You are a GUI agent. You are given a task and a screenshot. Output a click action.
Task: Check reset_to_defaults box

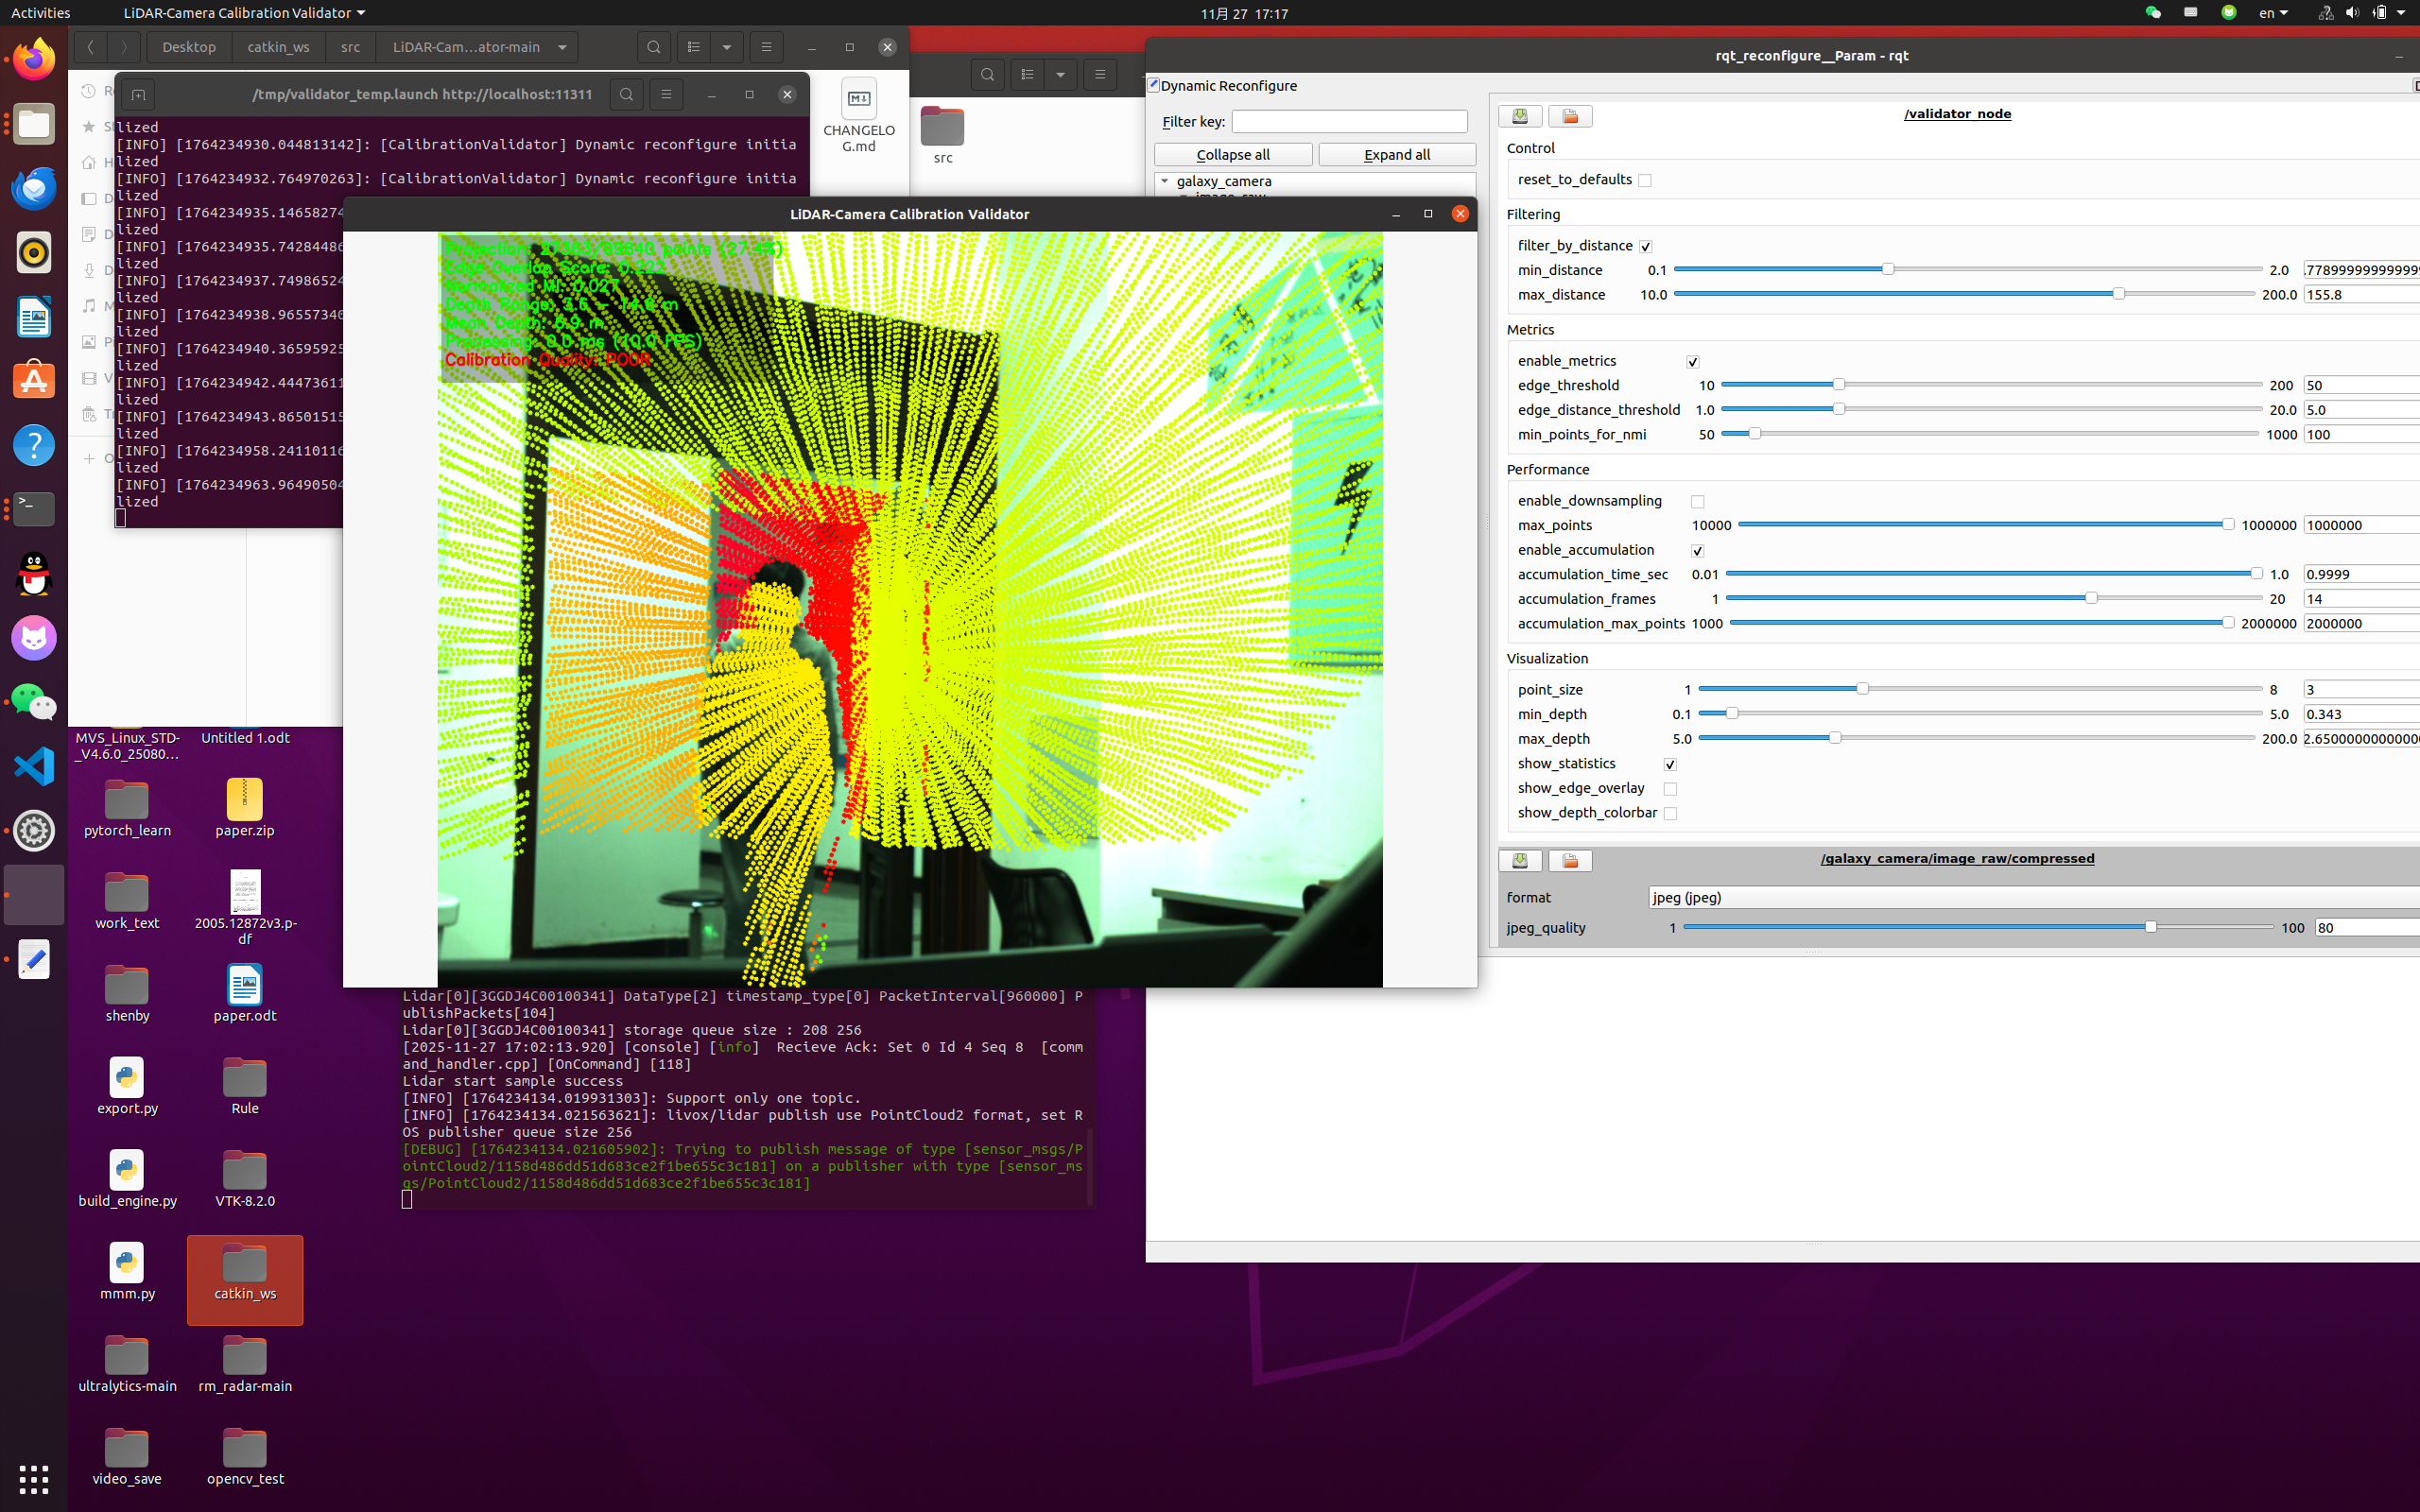(1645, 181)
